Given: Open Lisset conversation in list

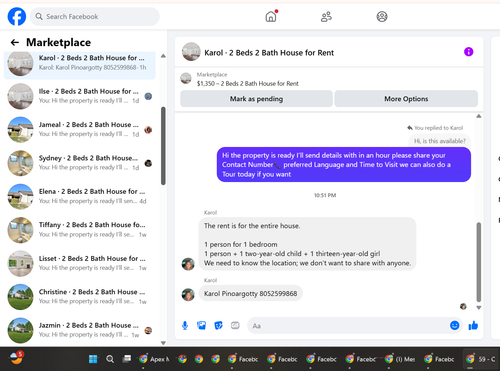Looking at the screenshot, I should click(80, 263).
